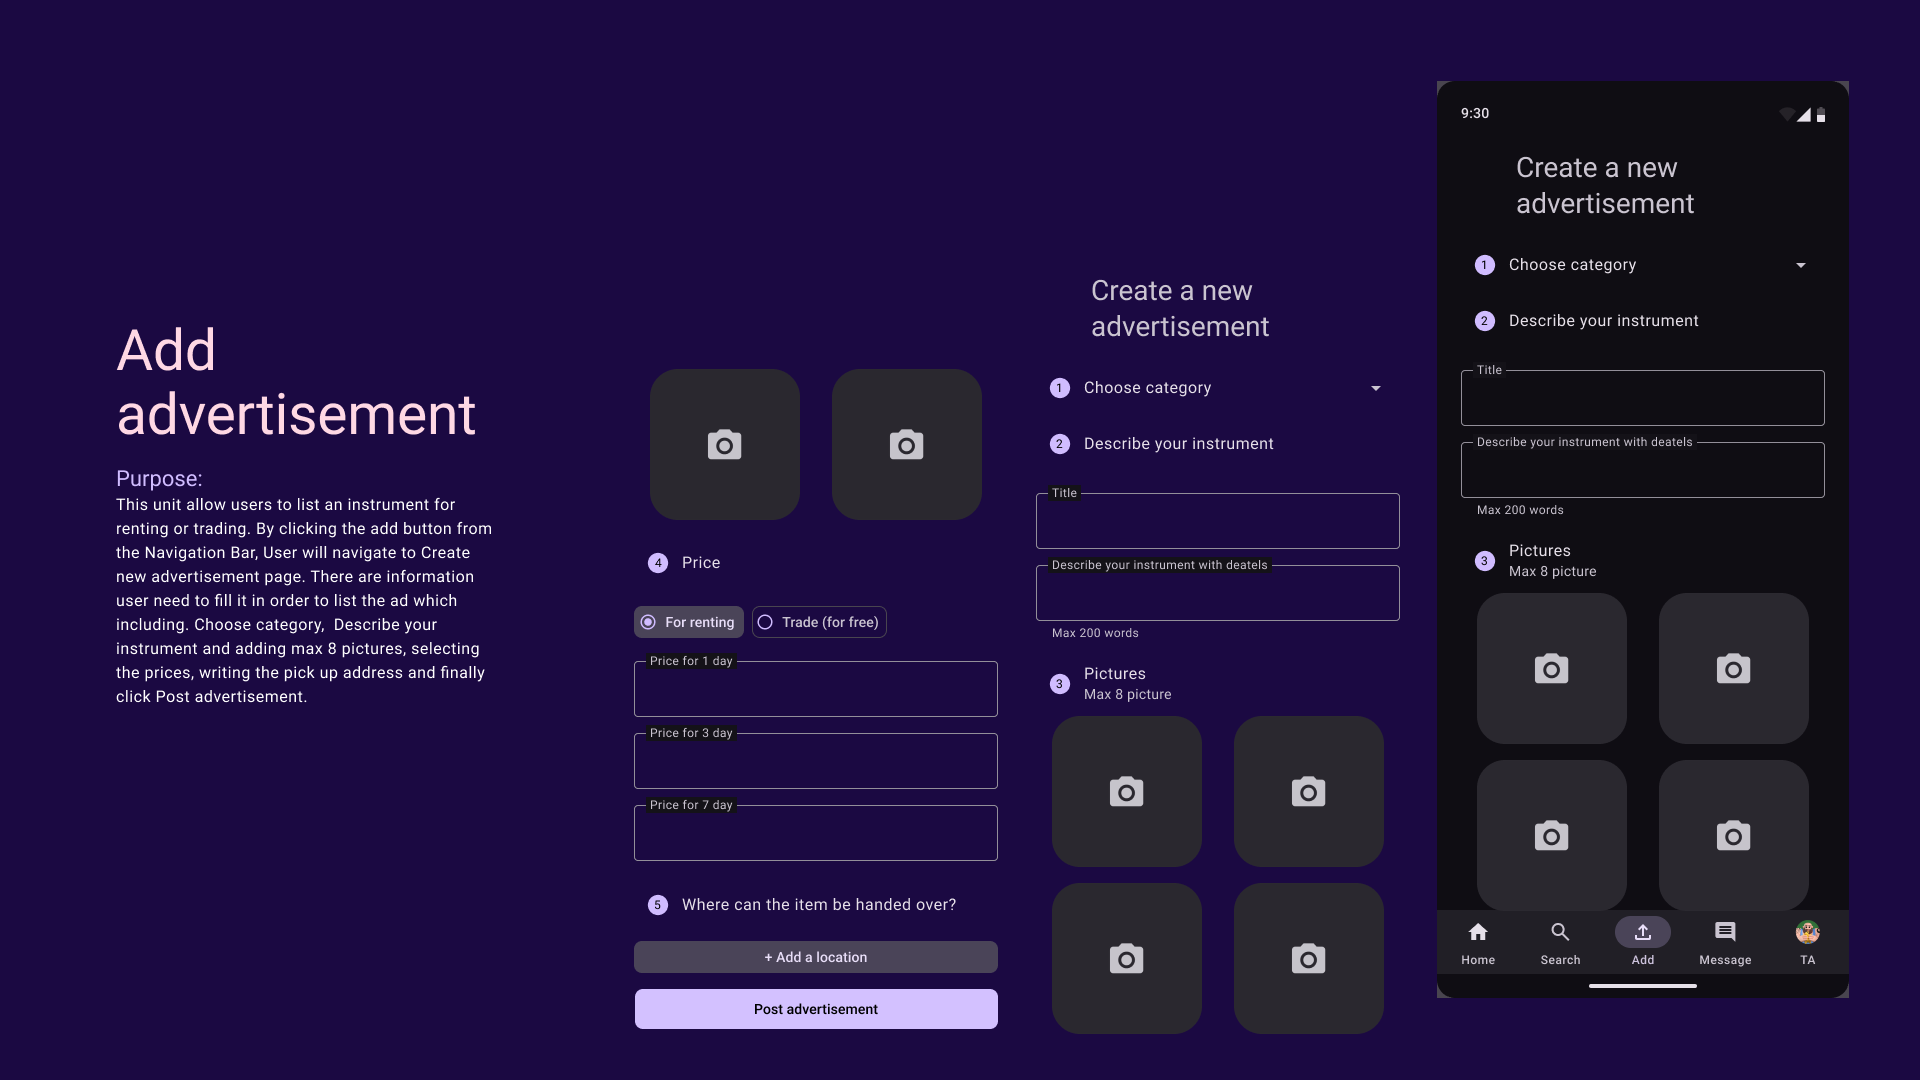Click the + Add a location button
Viewport: 1920px width, 1080px height.
coord(816,957)
